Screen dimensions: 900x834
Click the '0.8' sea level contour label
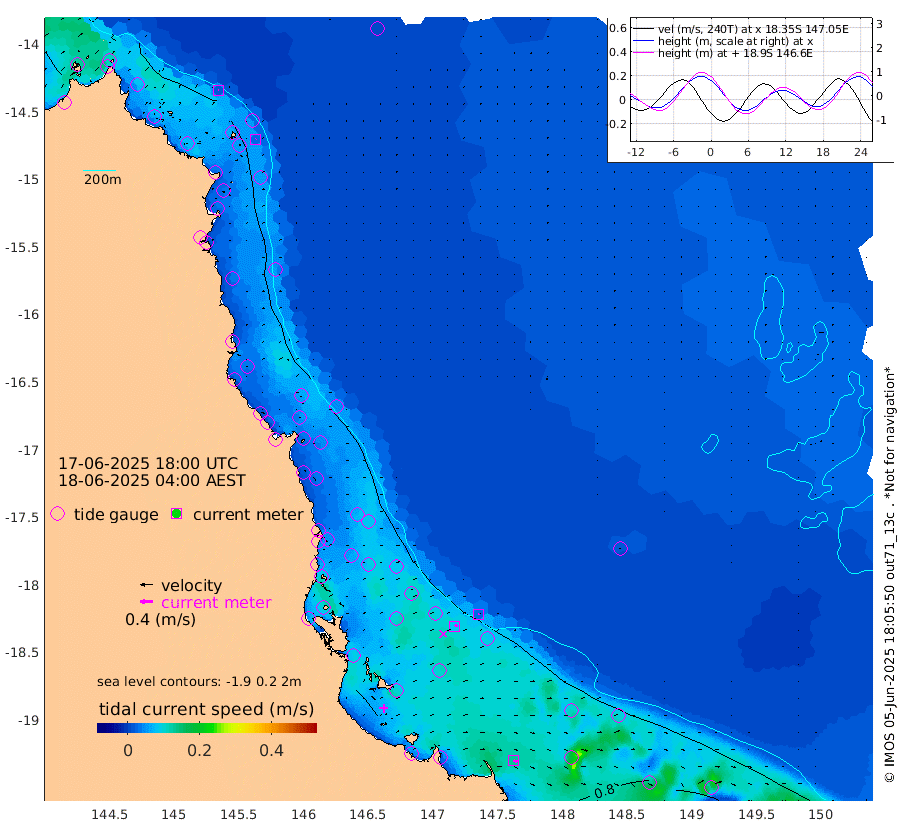[x=604, y=792]
